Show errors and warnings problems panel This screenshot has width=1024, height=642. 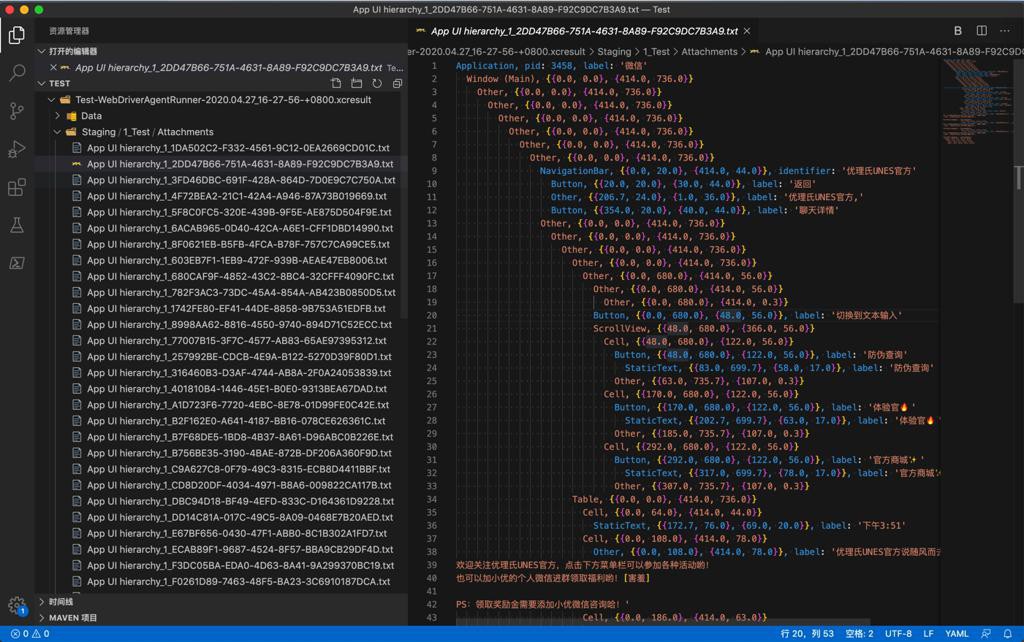point(30,634)
